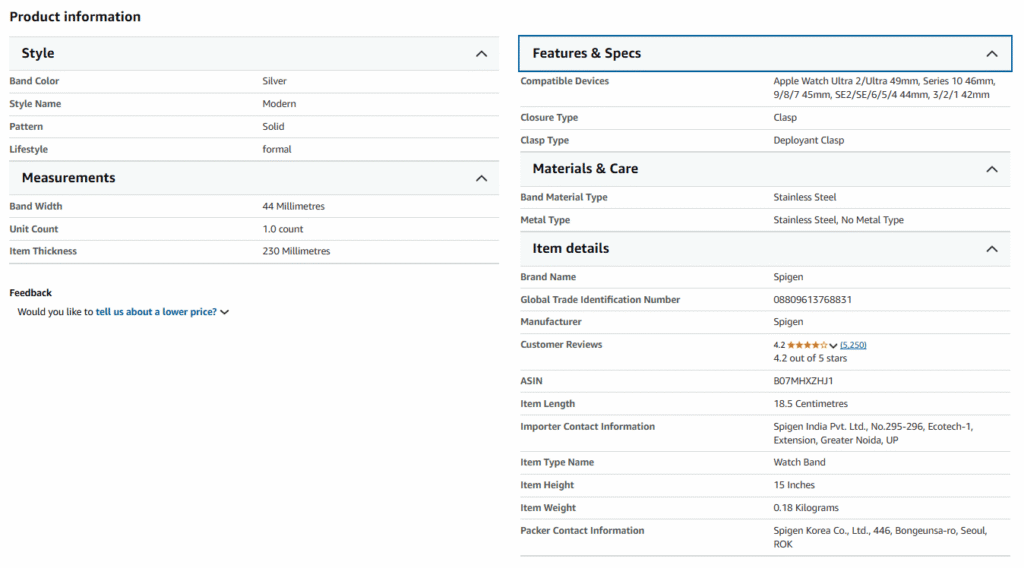Click the Manufacturer value 'Spigen'

(788, 322)
